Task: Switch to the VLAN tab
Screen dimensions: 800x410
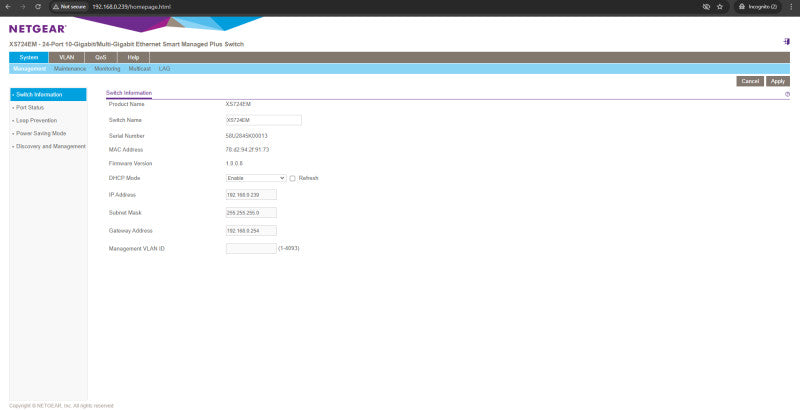Action: (67, 58)
